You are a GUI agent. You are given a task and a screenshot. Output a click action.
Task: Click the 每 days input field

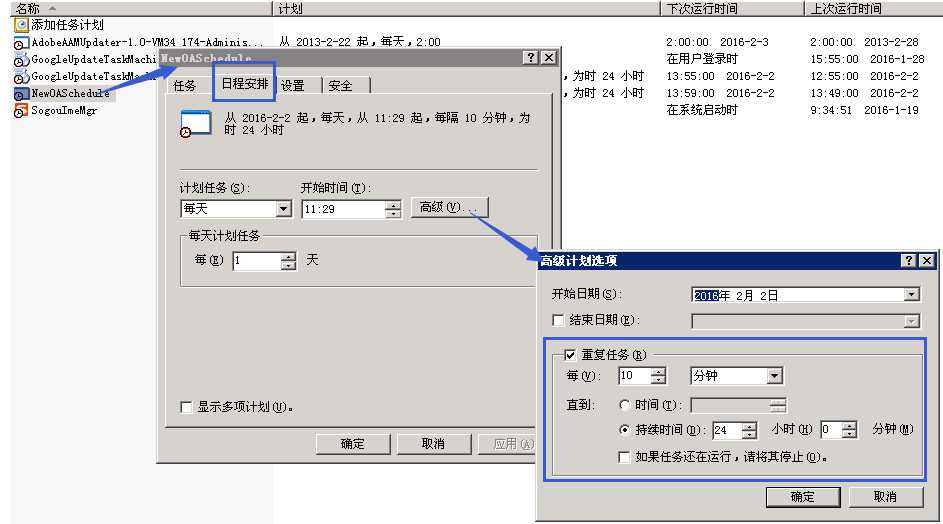(256, 260)
